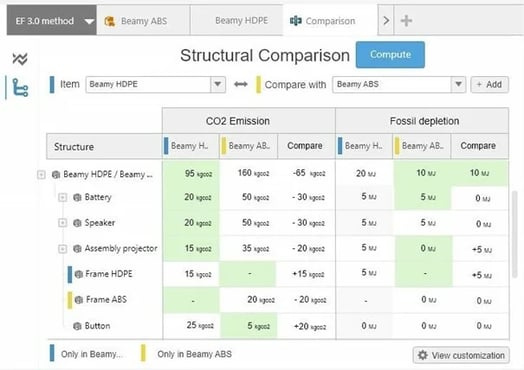Show more tabs with right chevron
Viewport: 524px width, 370px height.
(386, 20)
